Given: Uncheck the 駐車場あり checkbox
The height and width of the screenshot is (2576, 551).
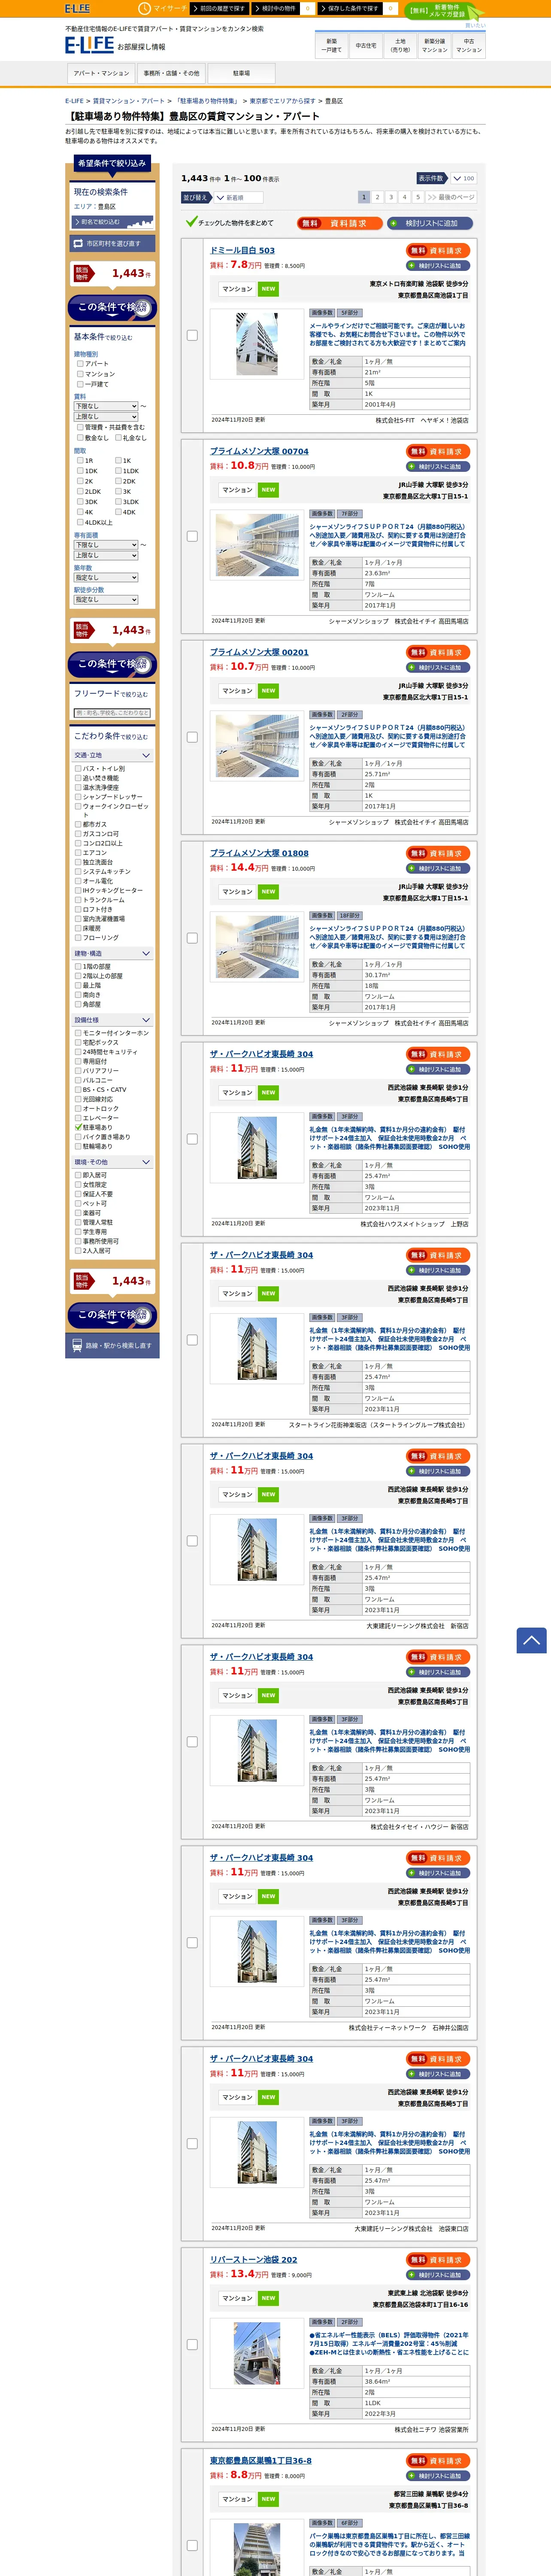Looking at the screenshot, I should tap(78, 1127).
